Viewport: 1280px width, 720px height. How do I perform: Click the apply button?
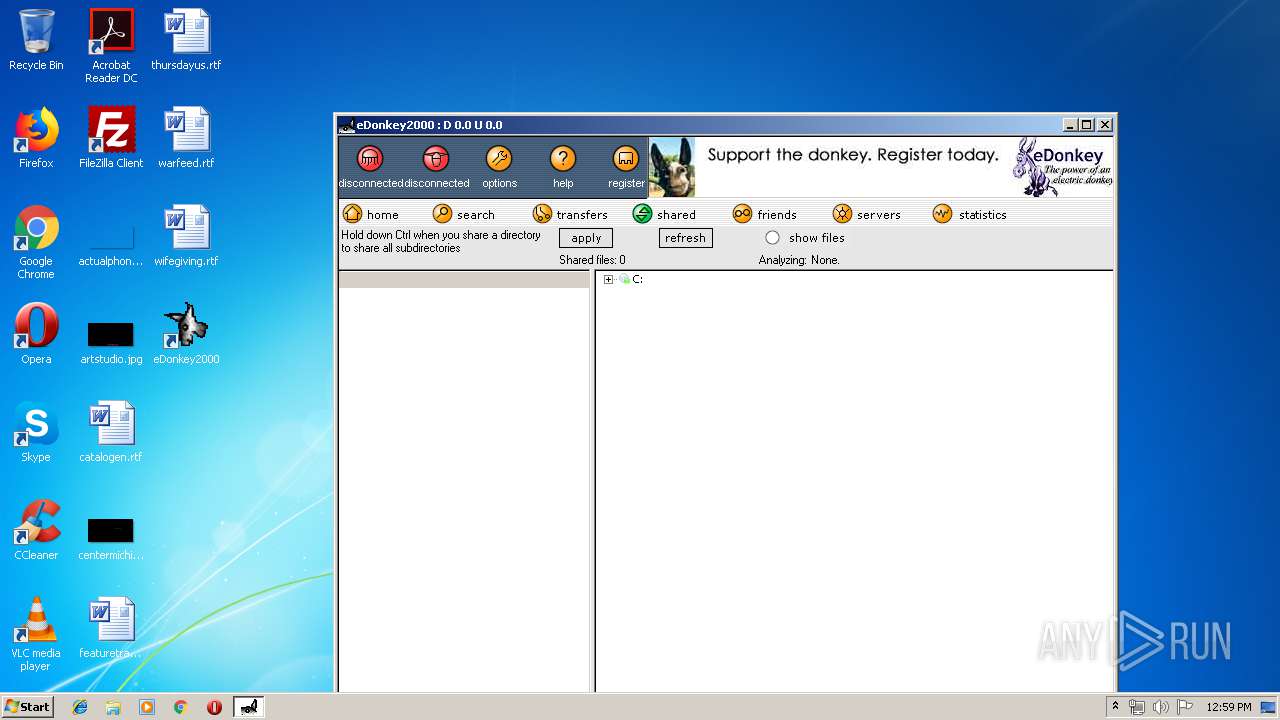(586, 238)
